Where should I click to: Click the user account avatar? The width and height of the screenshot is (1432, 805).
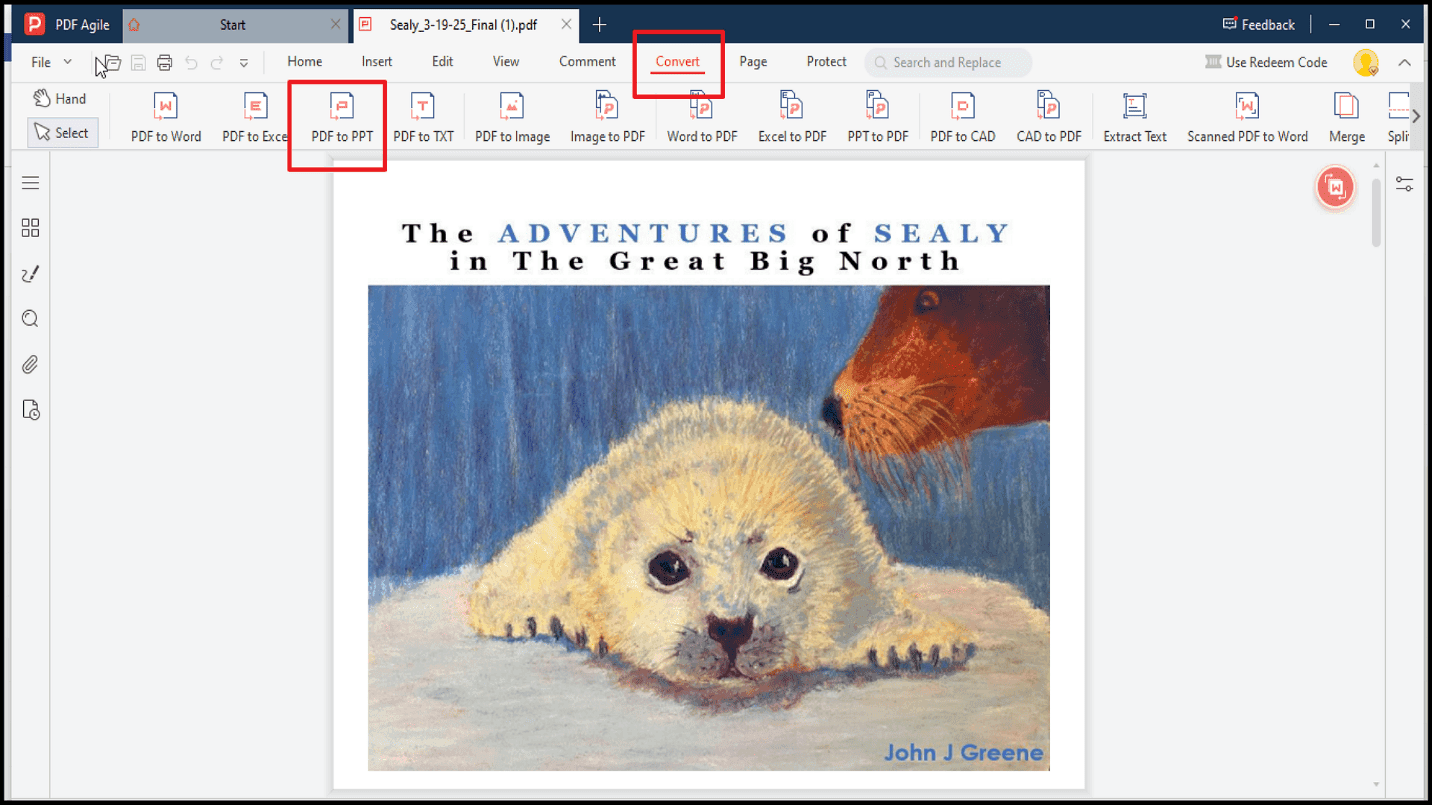(1366, 62)
